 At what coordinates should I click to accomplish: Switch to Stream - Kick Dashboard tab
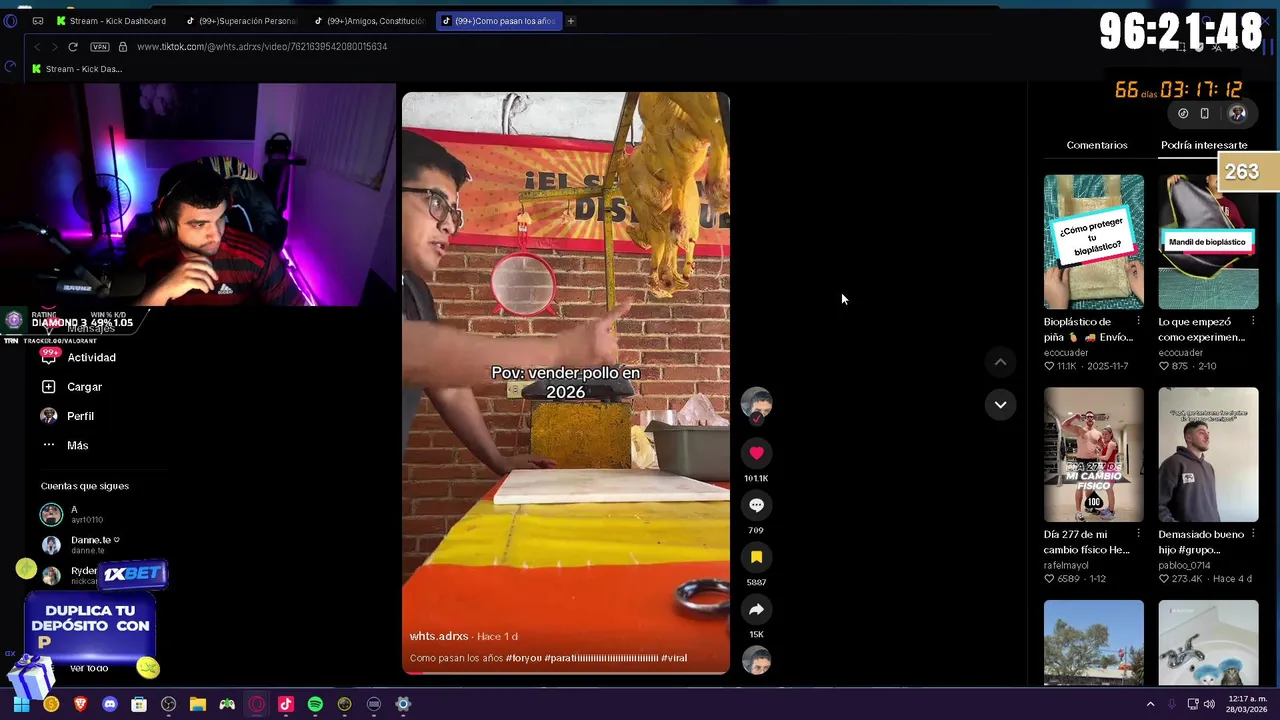coord(112,20)
